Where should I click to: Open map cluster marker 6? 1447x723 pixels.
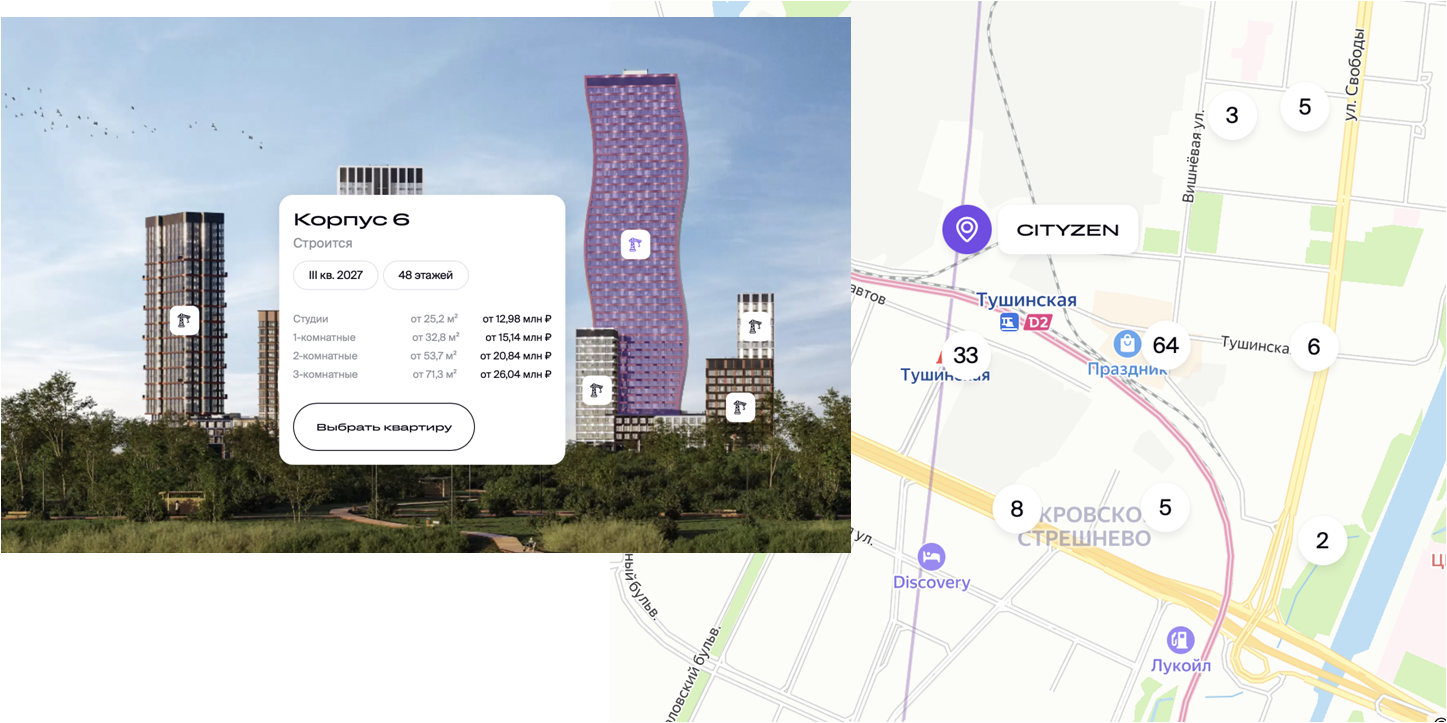coord(1314,347)
